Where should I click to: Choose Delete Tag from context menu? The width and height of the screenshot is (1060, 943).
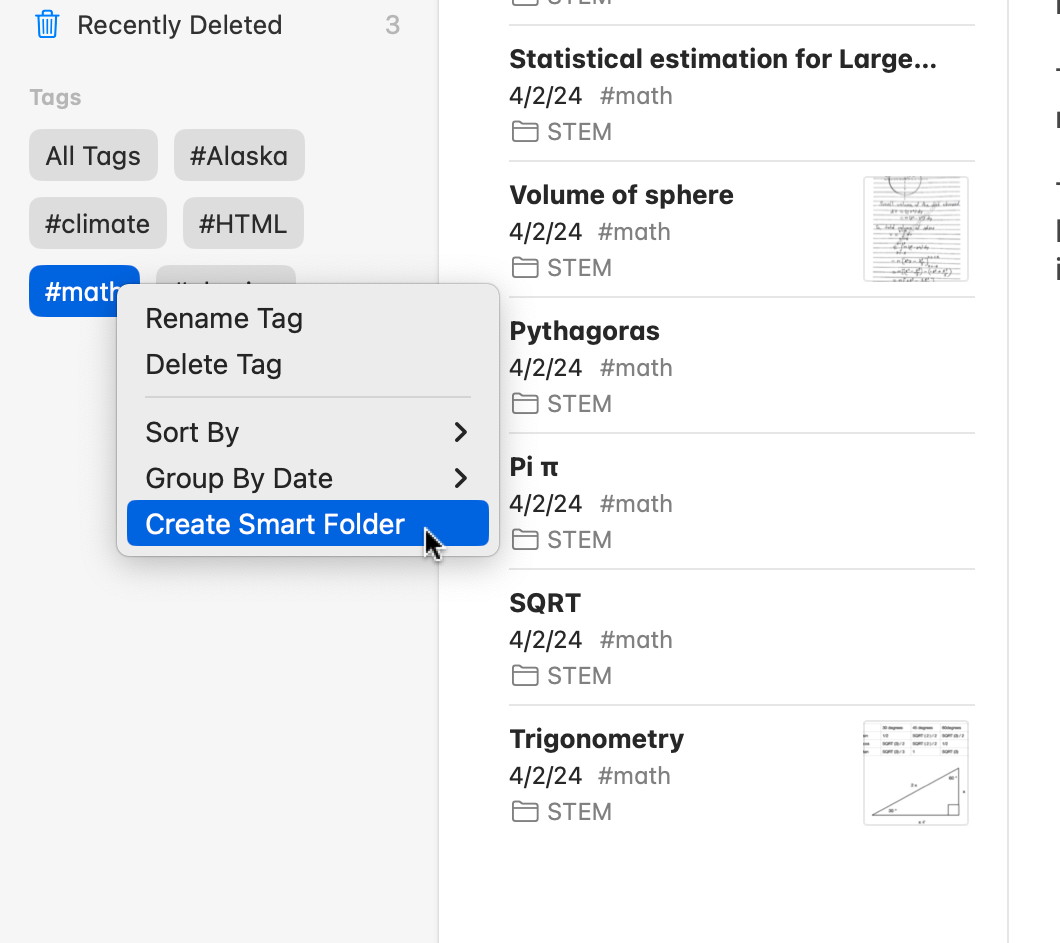[x=213, y=365]
